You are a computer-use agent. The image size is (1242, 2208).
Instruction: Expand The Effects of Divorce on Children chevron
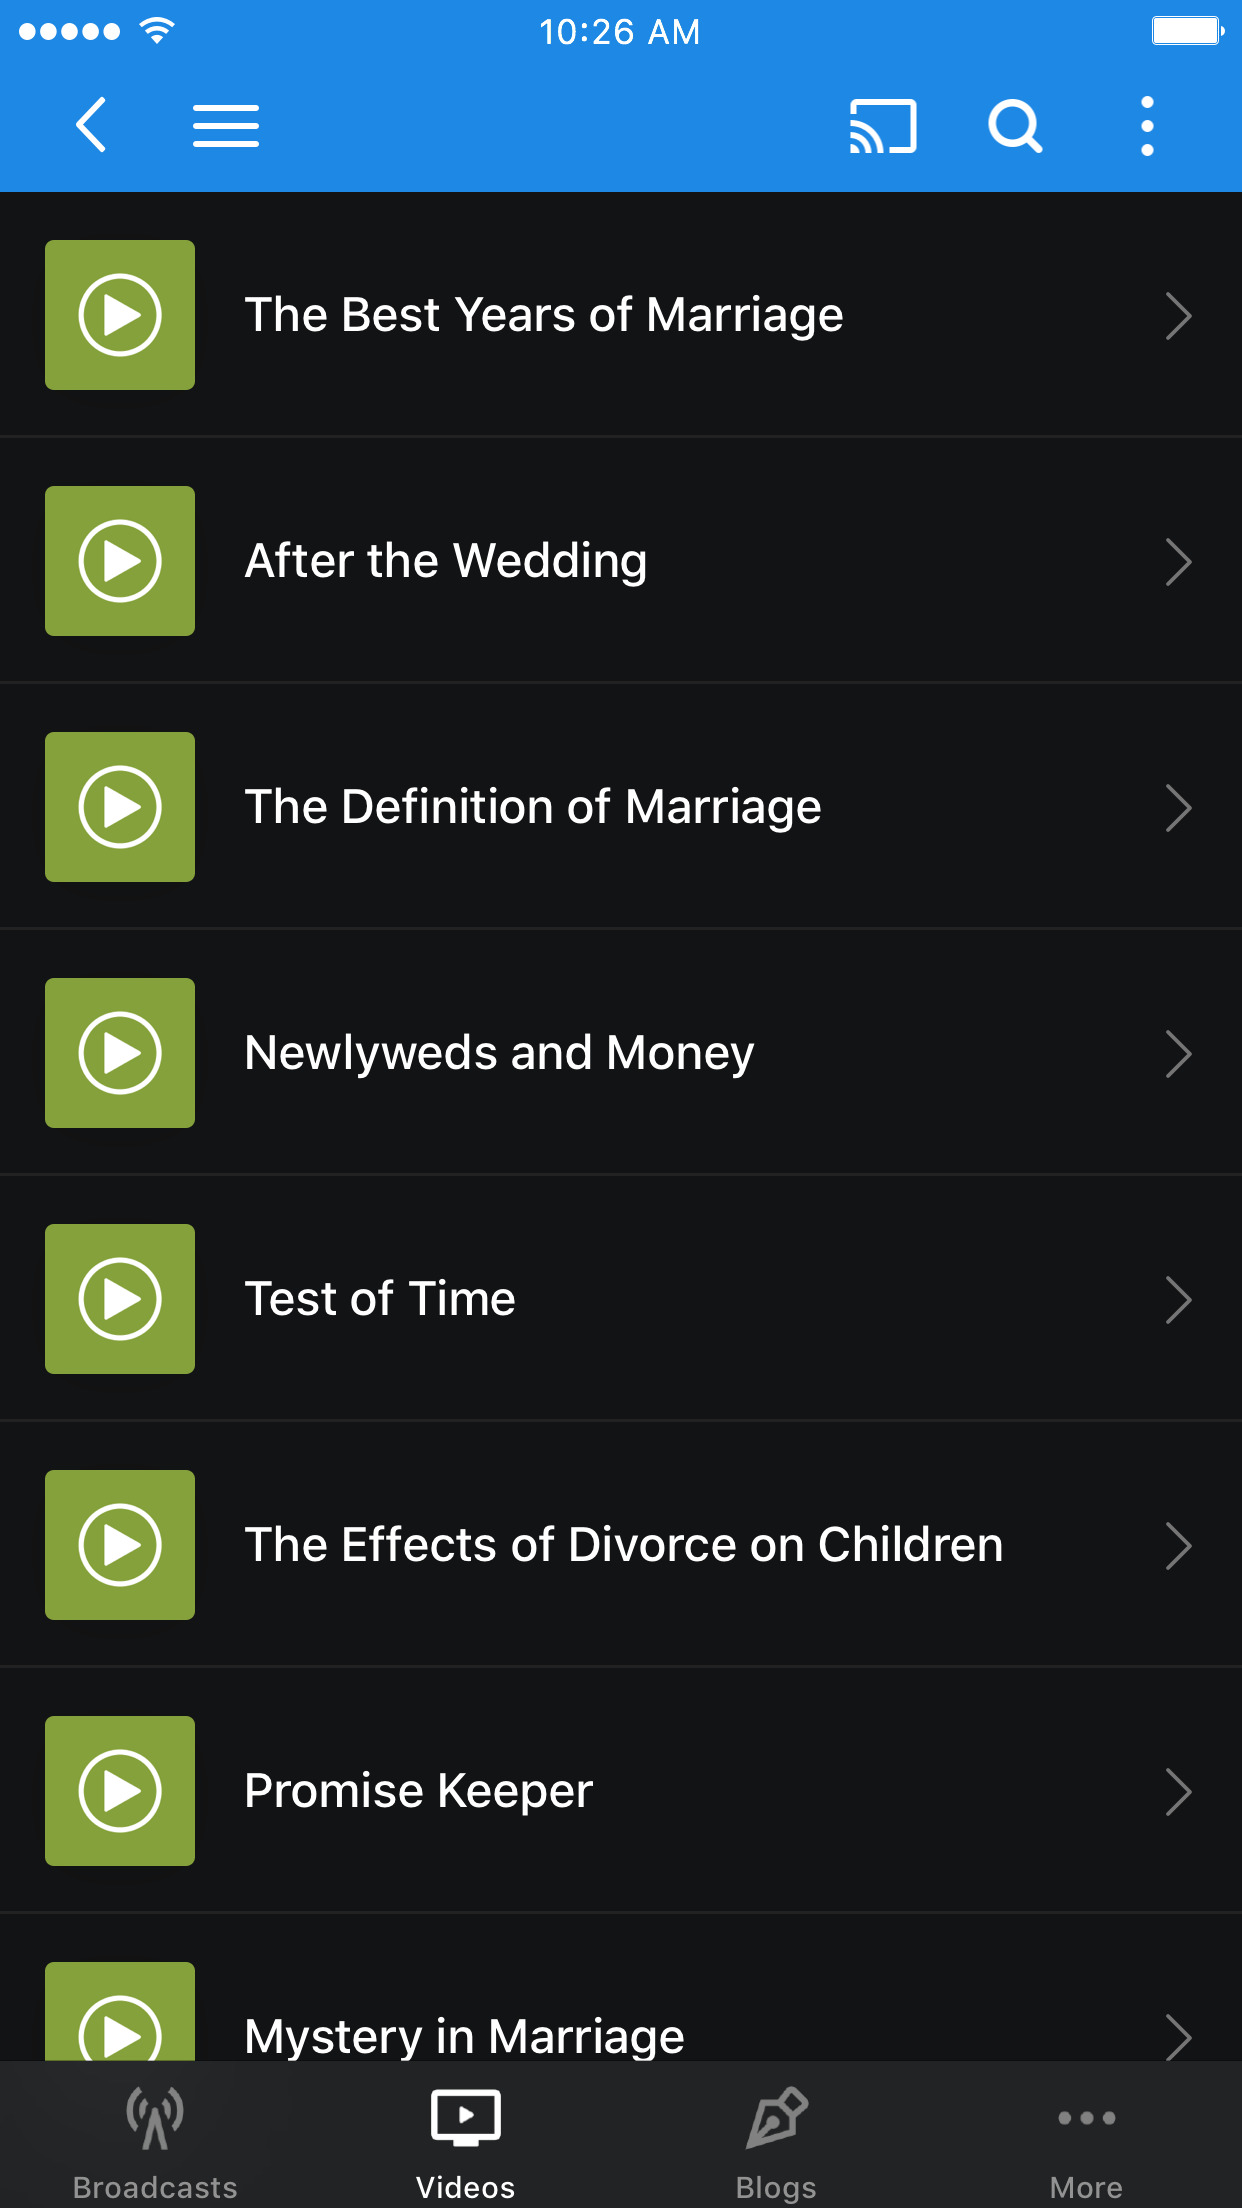pyautogui.click(x=1178, y=1546)
